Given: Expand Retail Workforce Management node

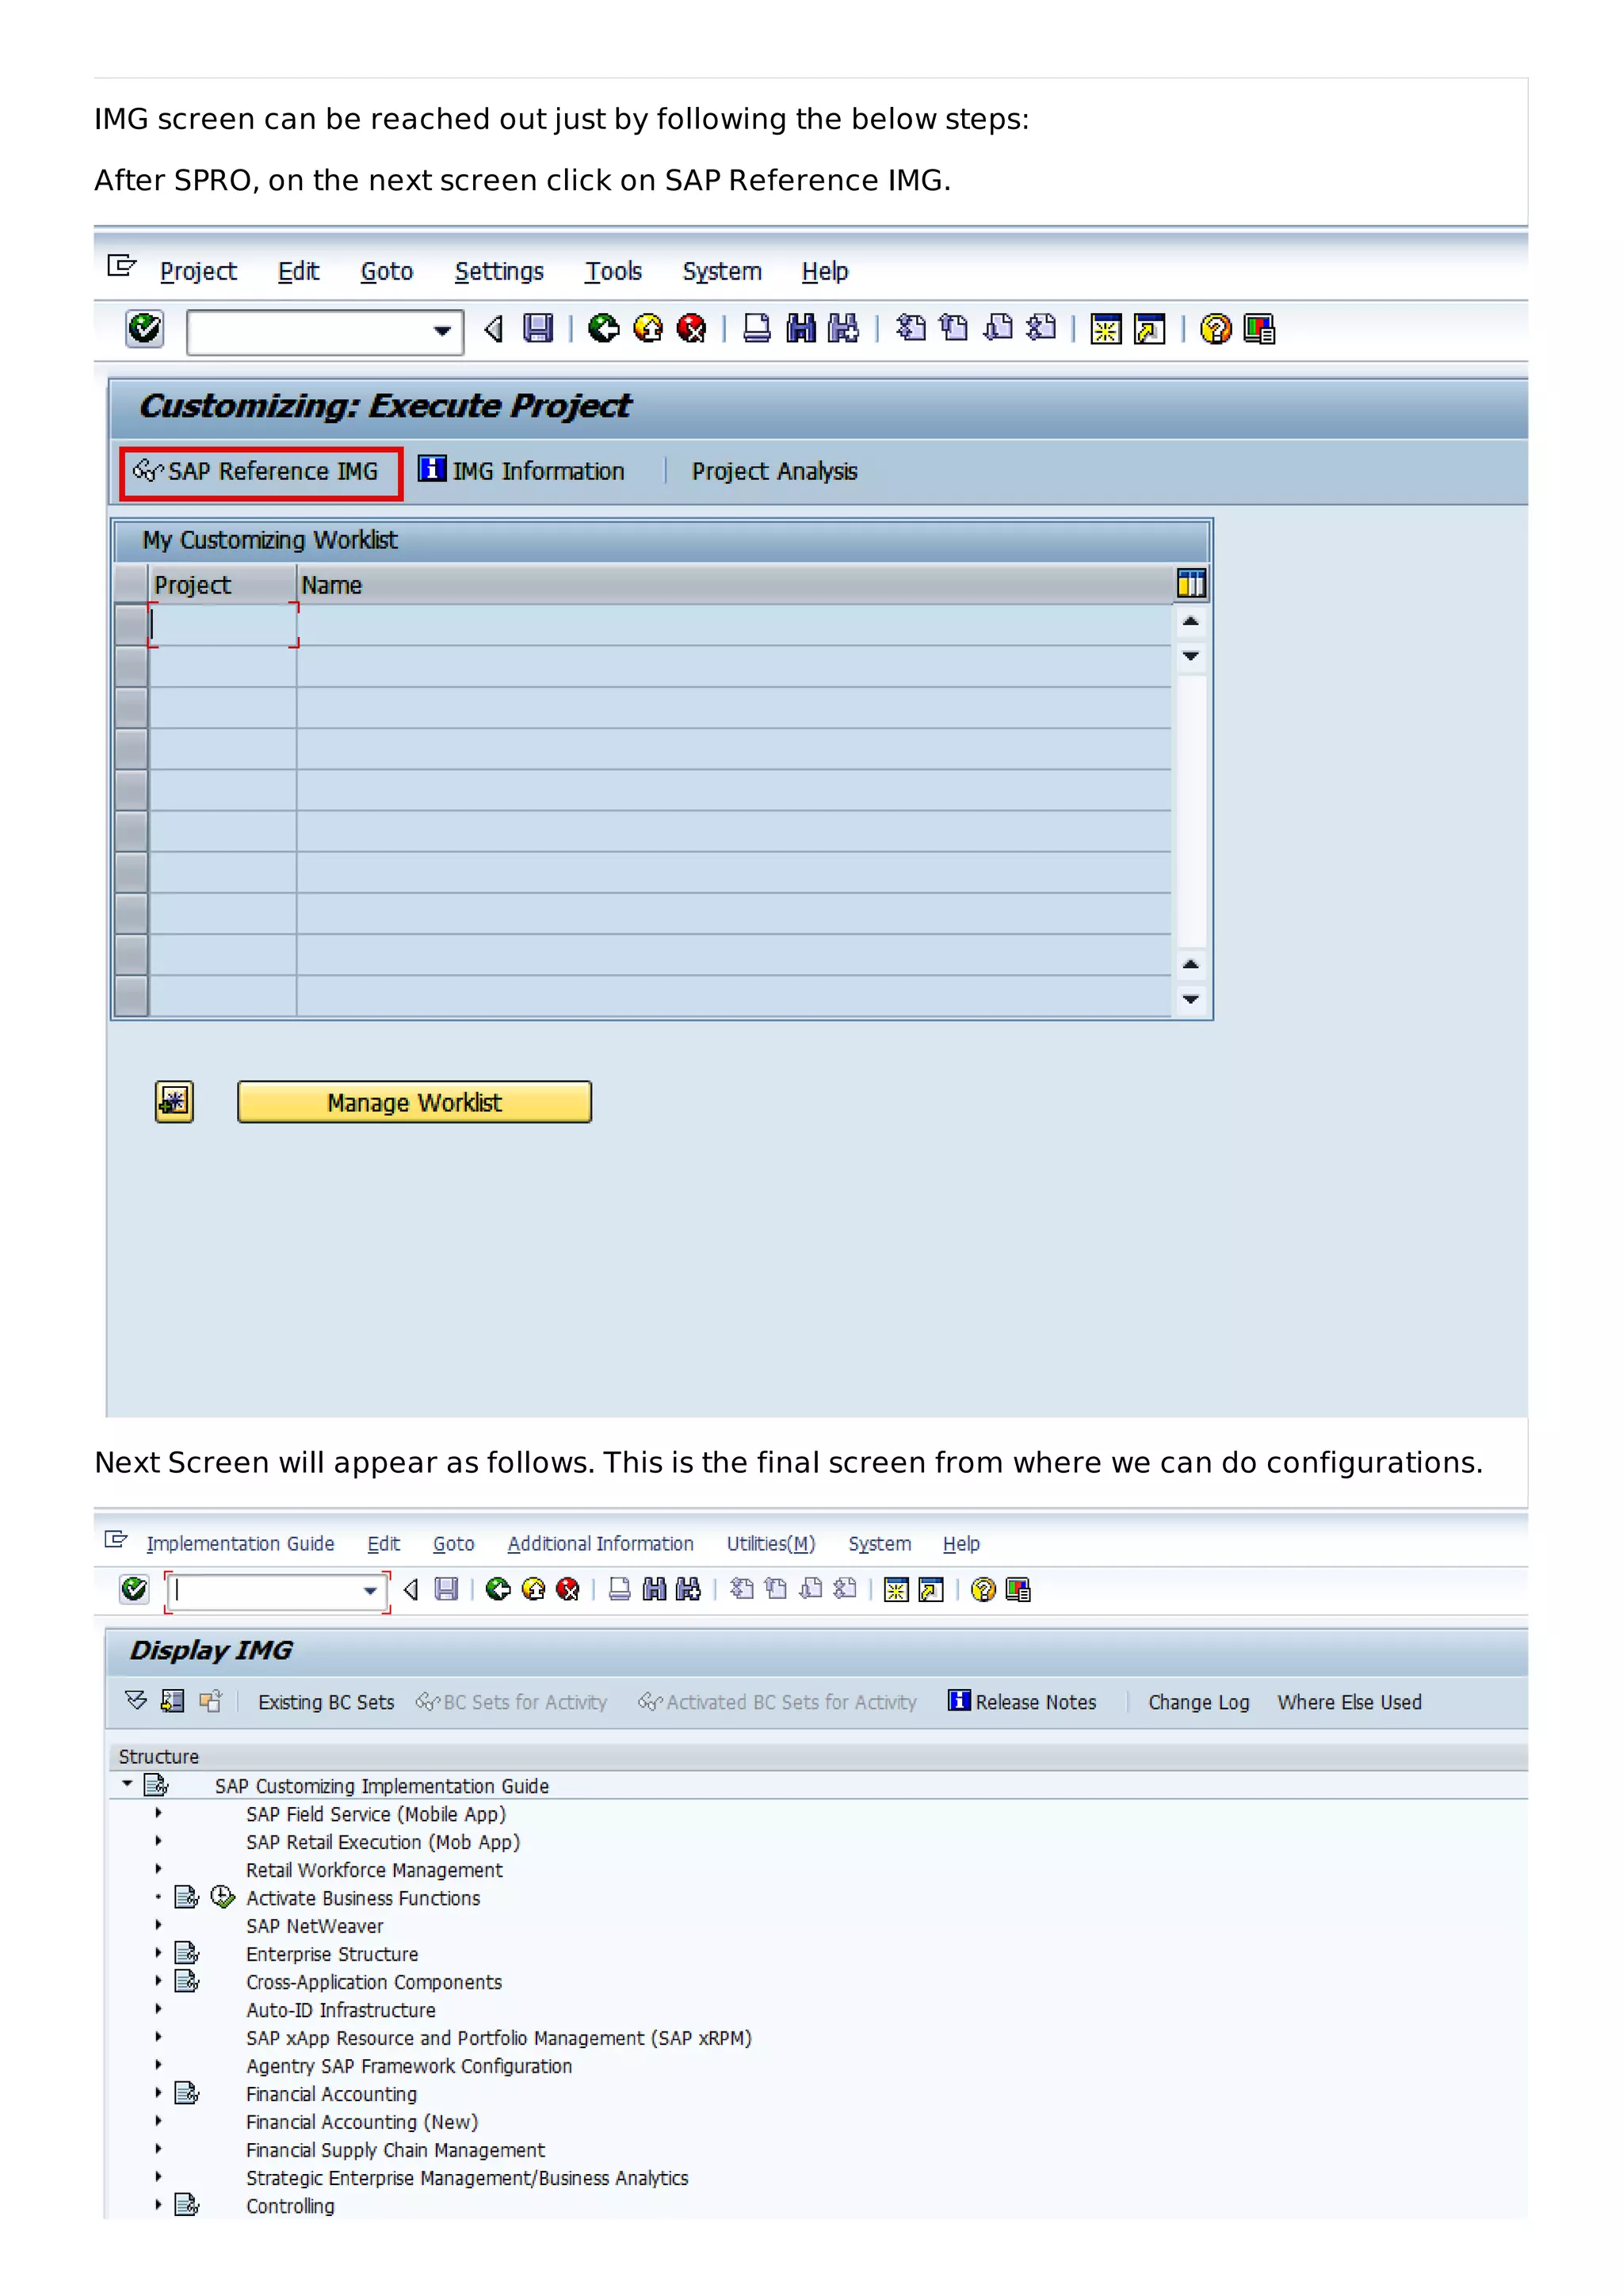Looking at the screenshot, I should pyautogui.click(x=158, y=1868).
